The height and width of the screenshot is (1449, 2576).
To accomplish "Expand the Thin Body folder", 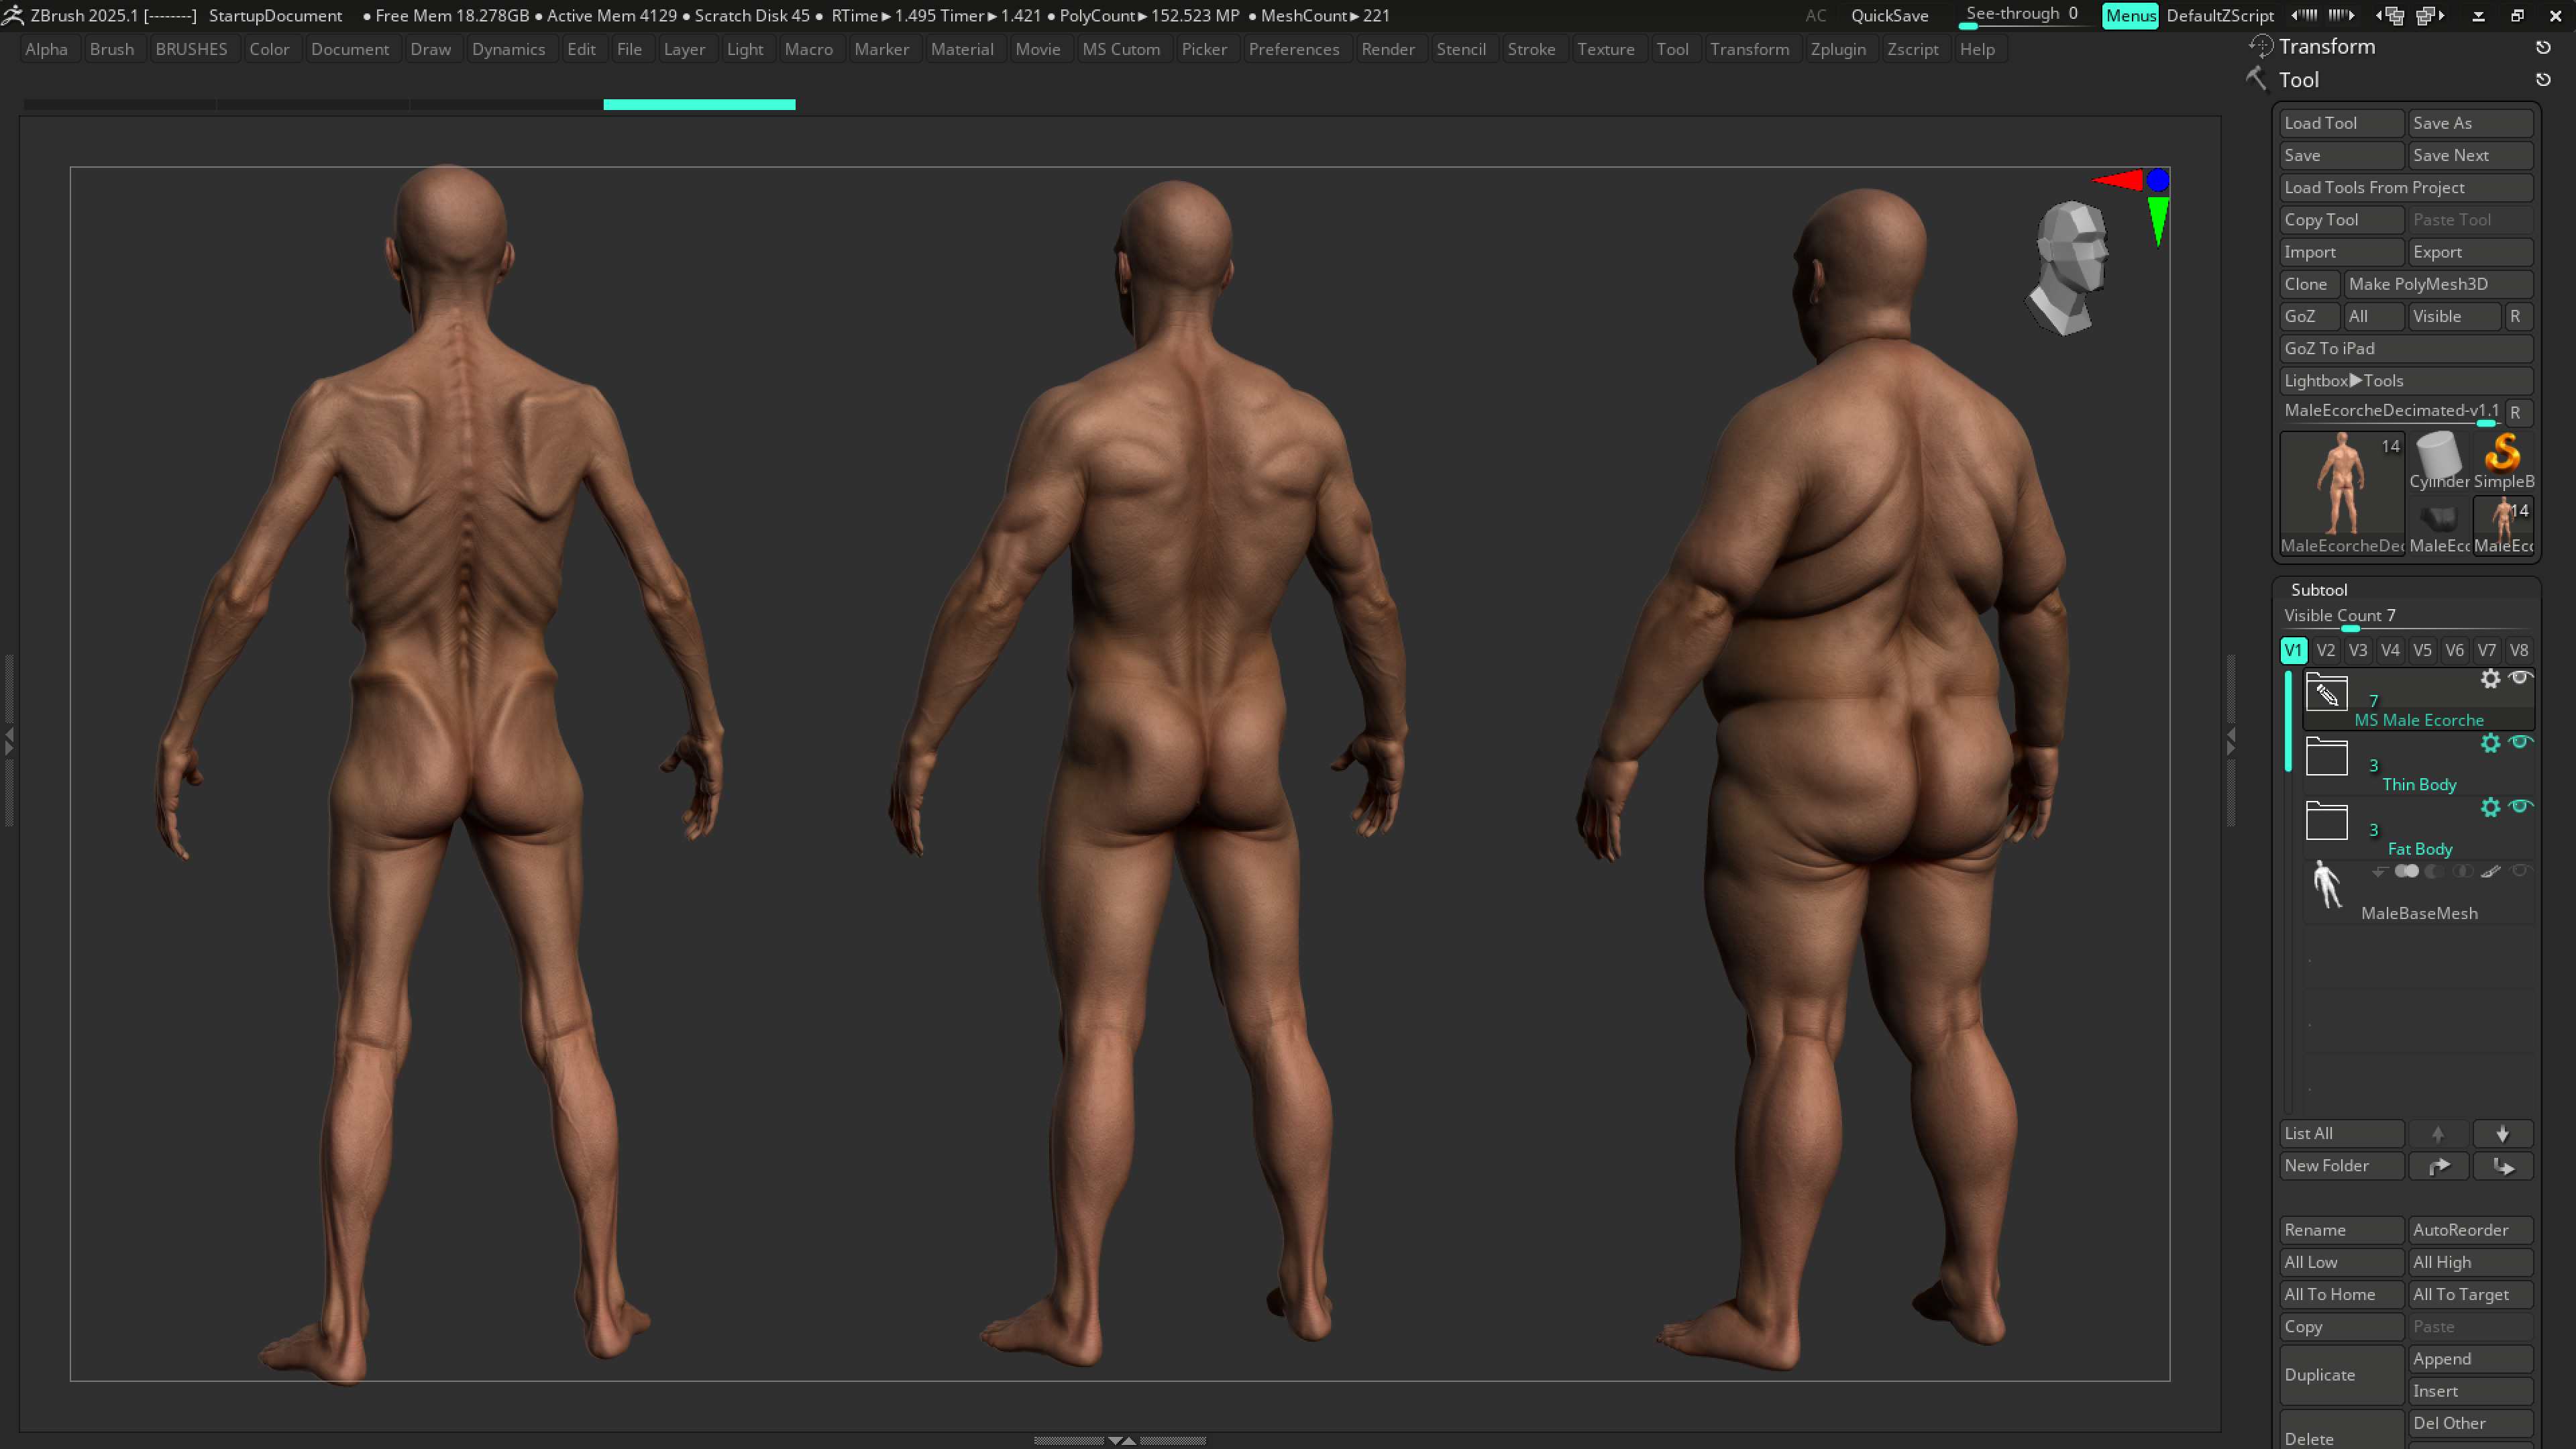I will (2327, 757).
